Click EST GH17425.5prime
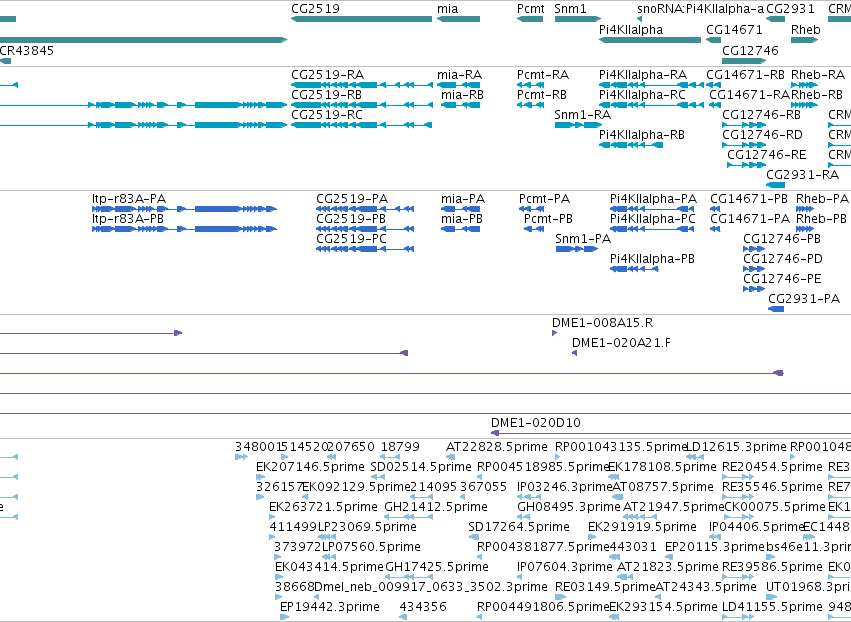The image size is (851, 622). [437, 568]
